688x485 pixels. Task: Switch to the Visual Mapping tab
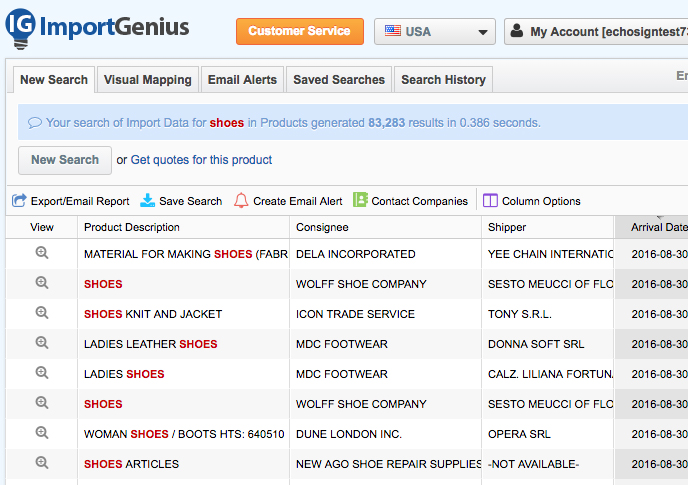pyautogui.click(x=148, y=79)
